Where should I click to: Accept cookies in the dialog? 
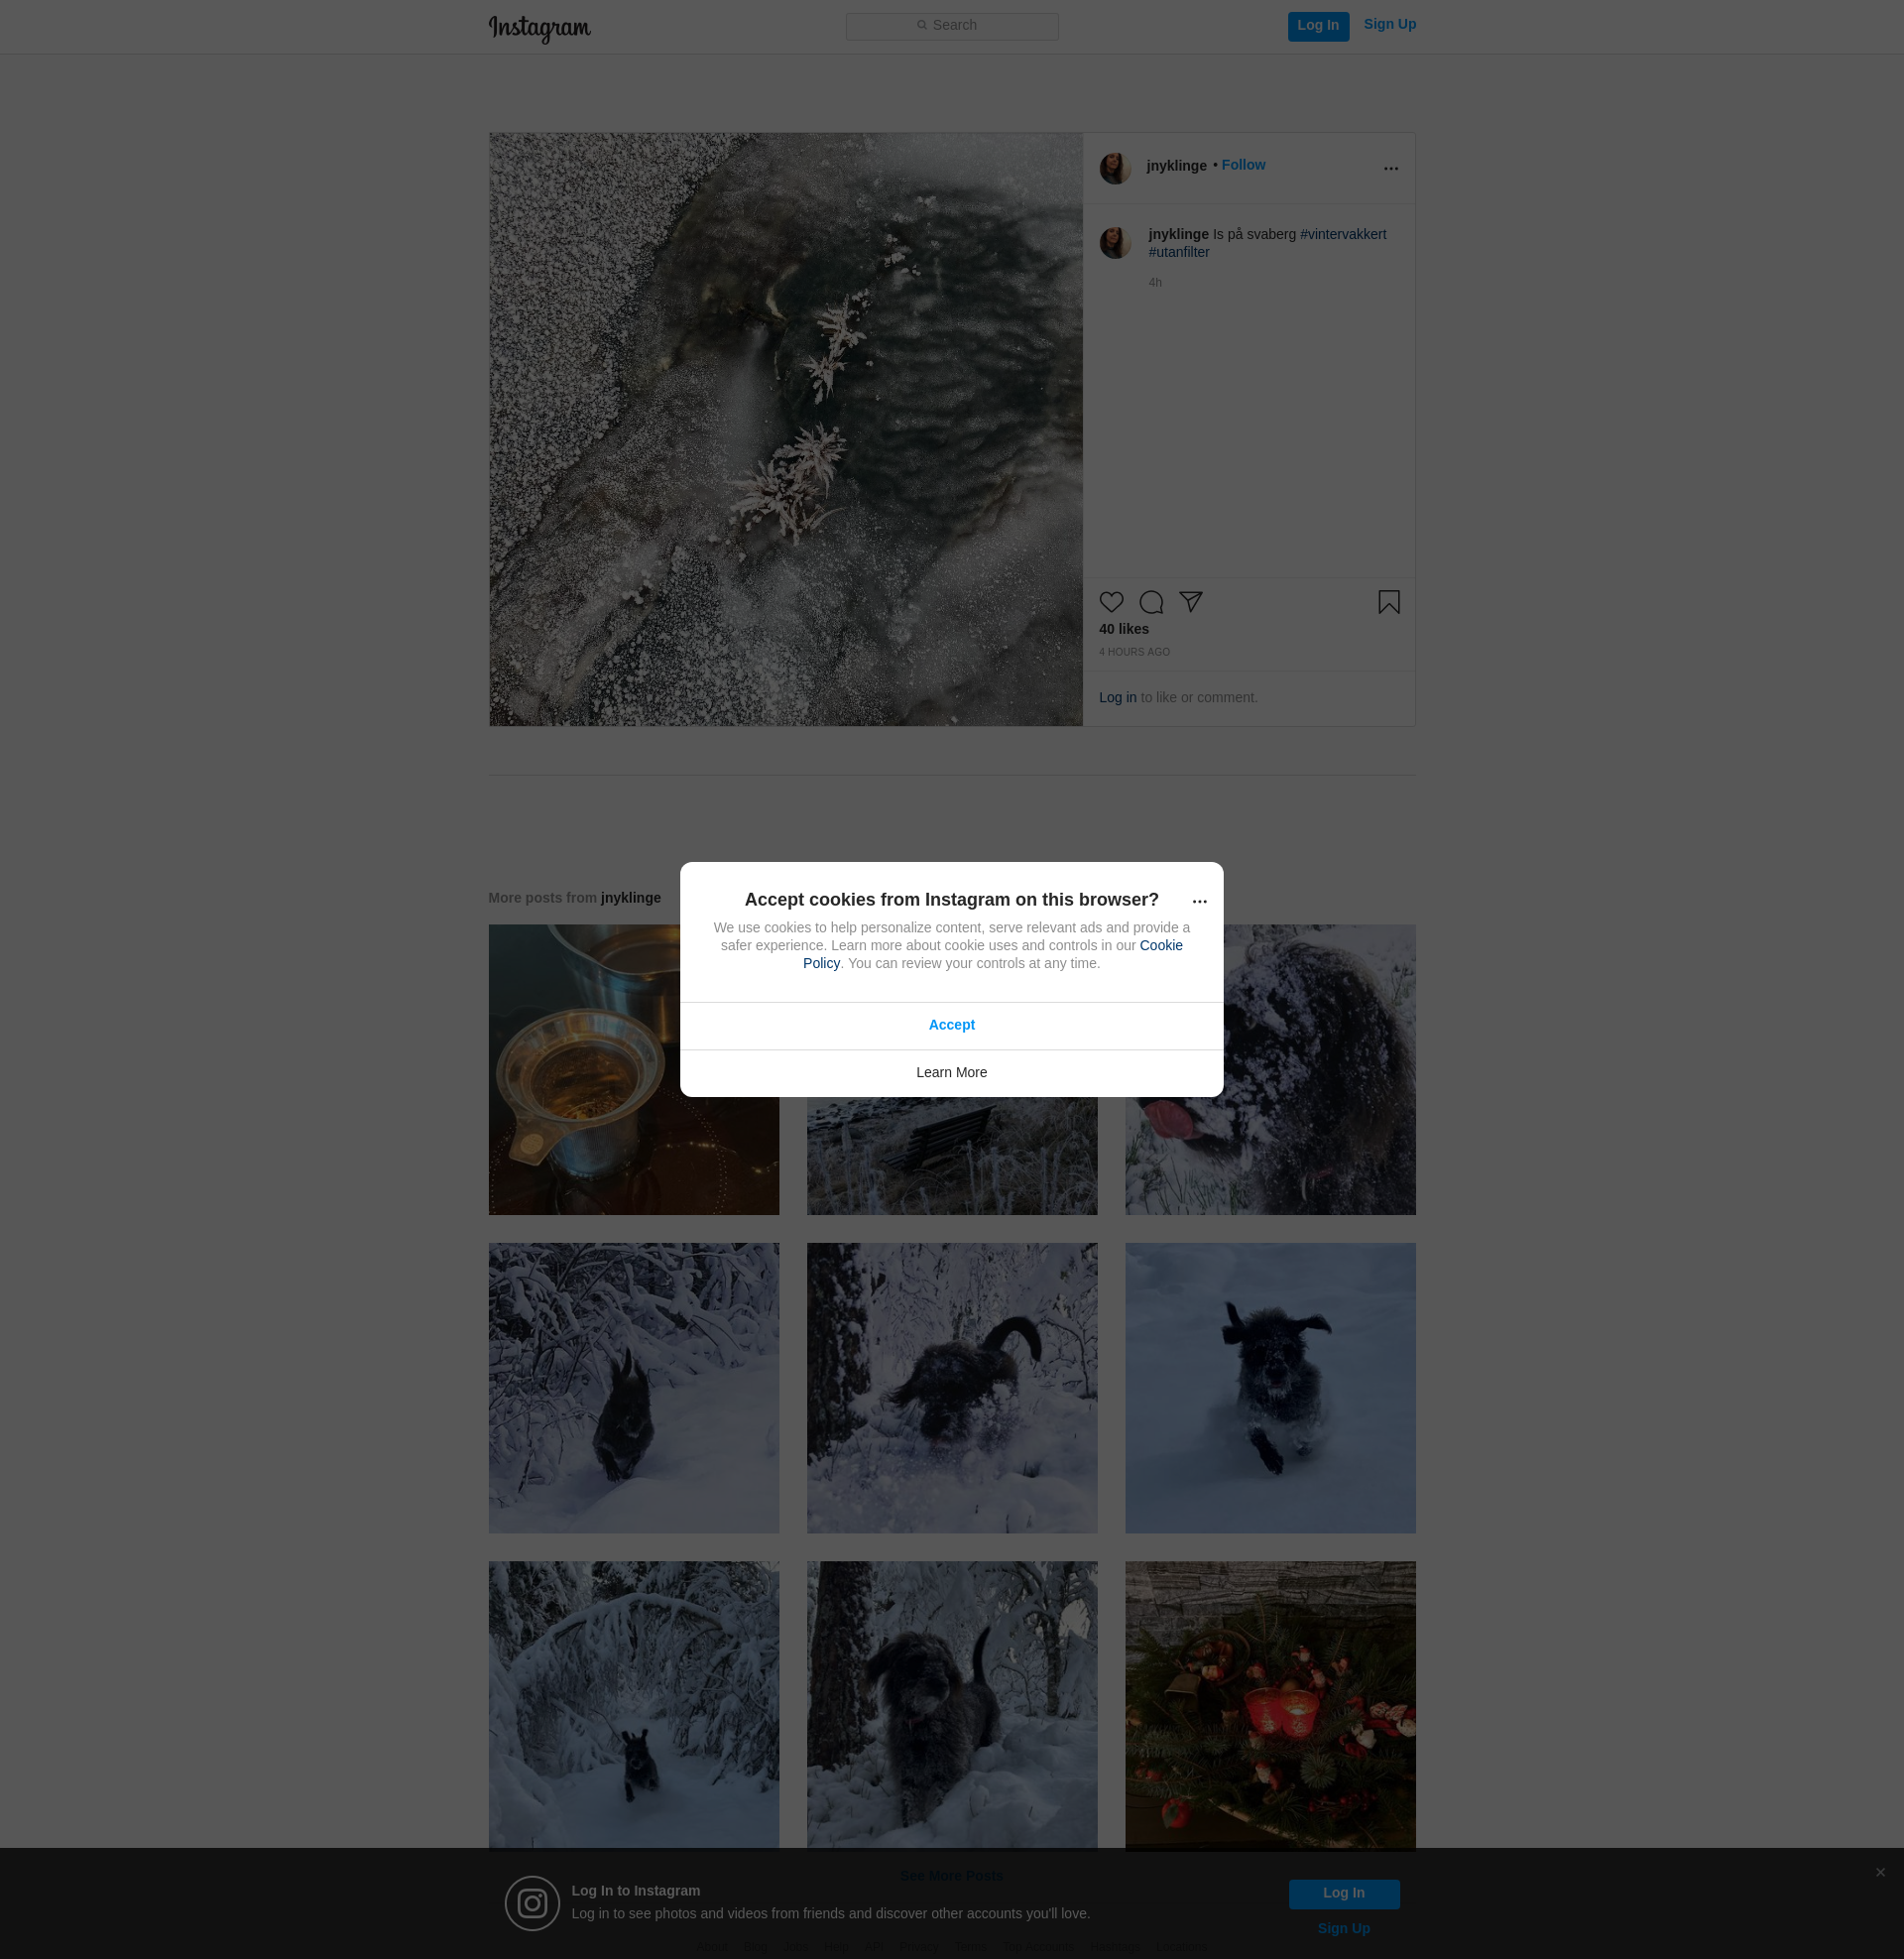pos(951,1025)
